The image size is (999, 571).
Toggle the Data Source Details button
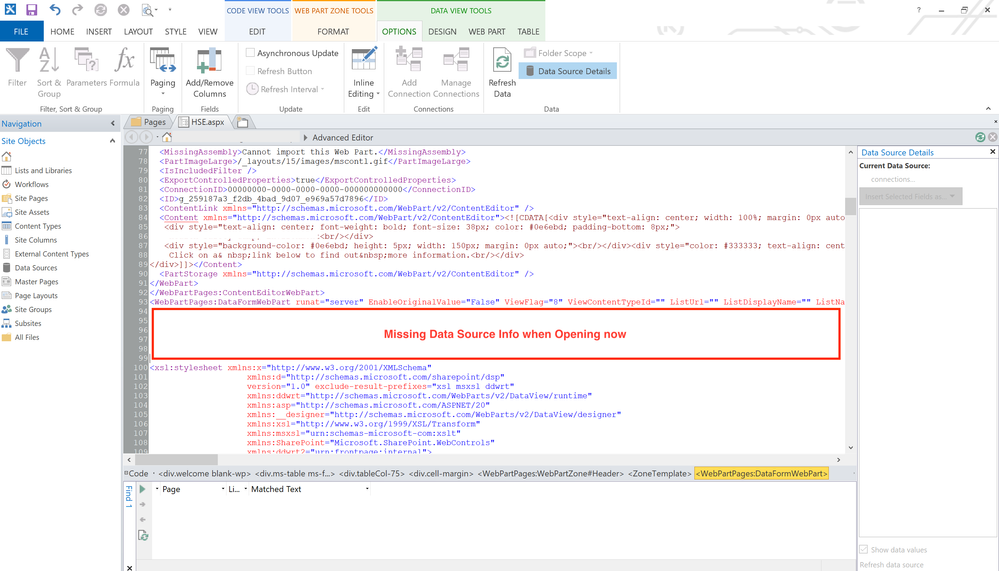tap(568, 71)
